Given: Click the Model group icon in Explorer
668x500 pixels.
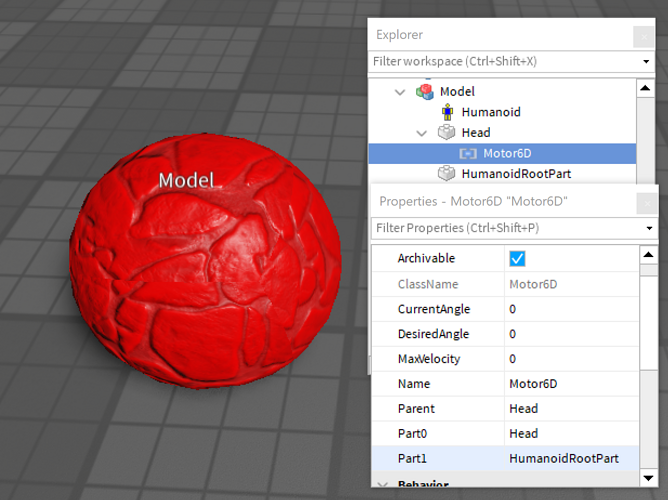Looking at the screenshot, I should (x=424, y=92).
